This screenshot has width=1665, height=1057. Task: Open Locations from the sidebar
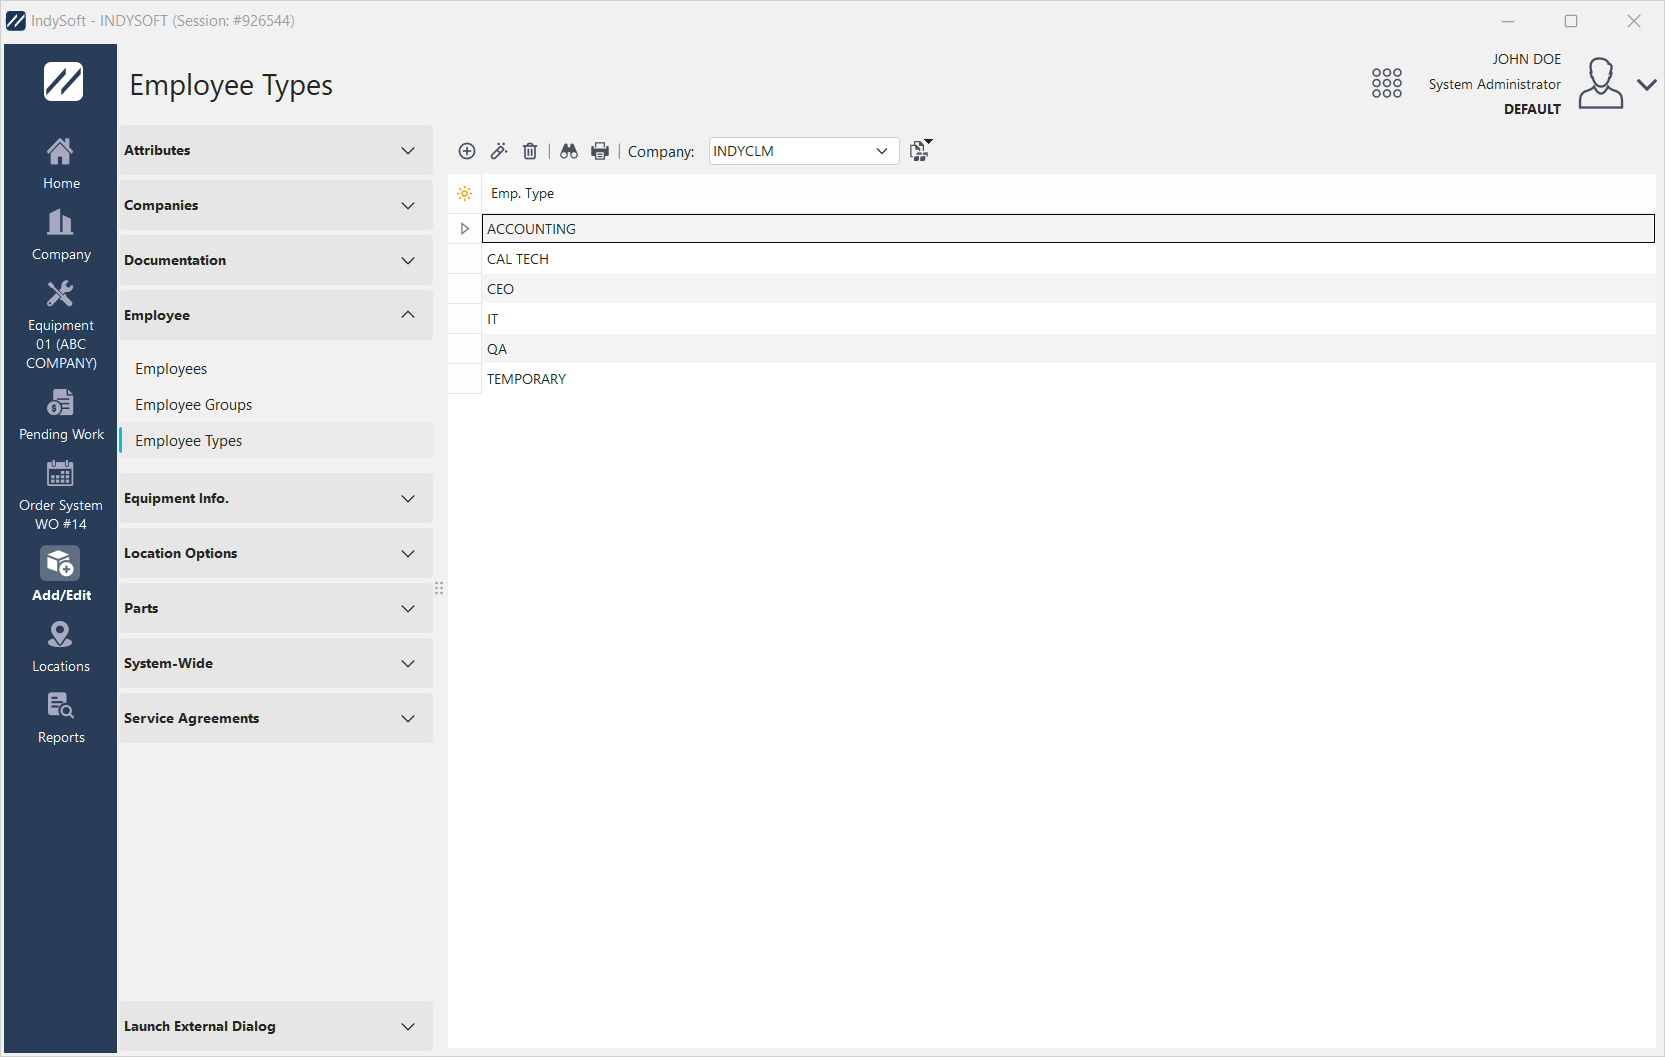point(61,647)
